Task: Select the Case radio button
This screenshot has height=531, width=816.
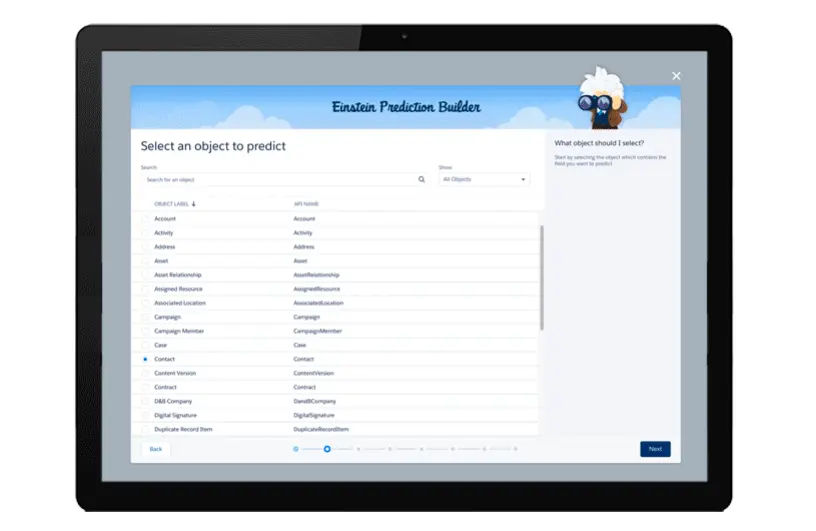Action: [145, 345]
